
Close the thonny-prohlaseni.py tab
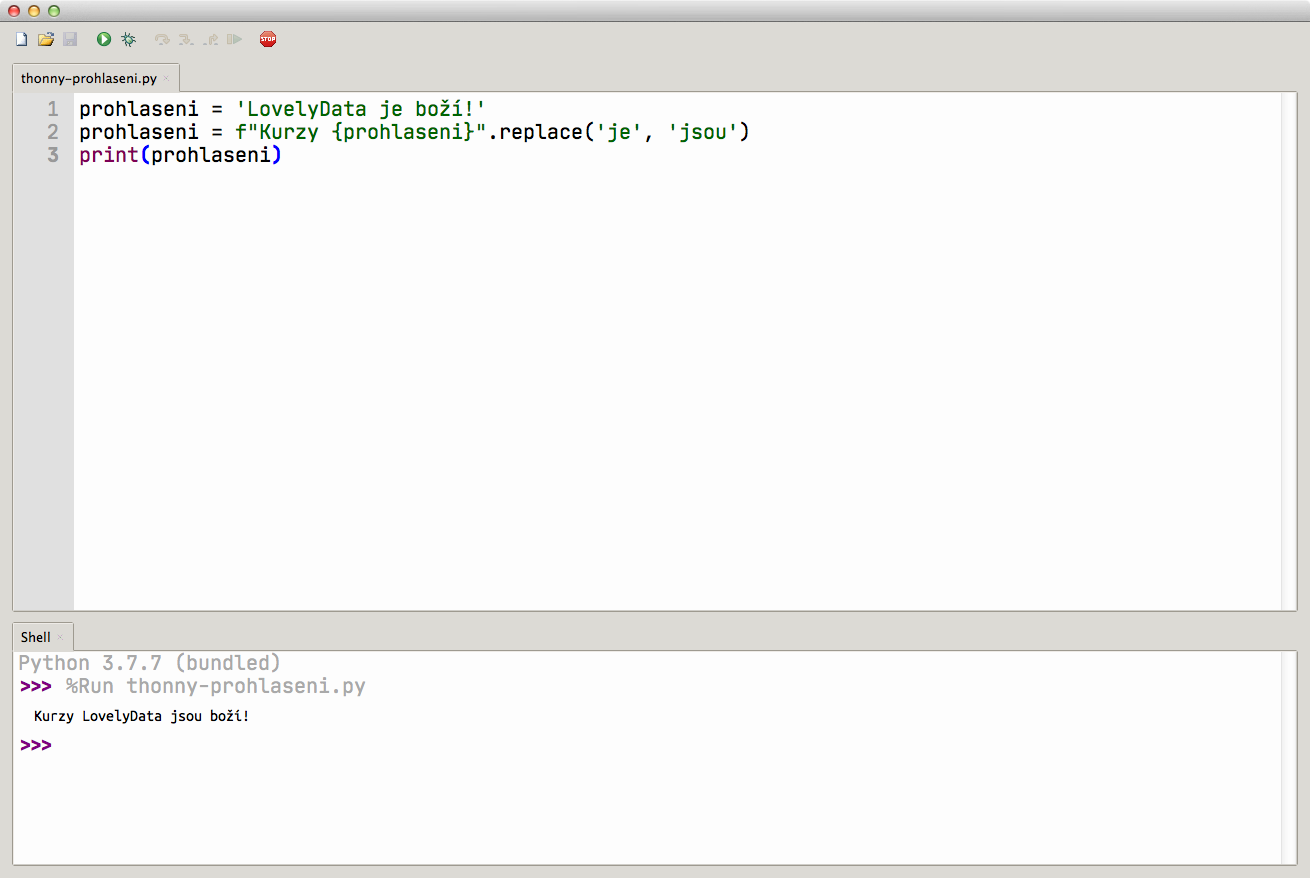click(x=167, y=79)
